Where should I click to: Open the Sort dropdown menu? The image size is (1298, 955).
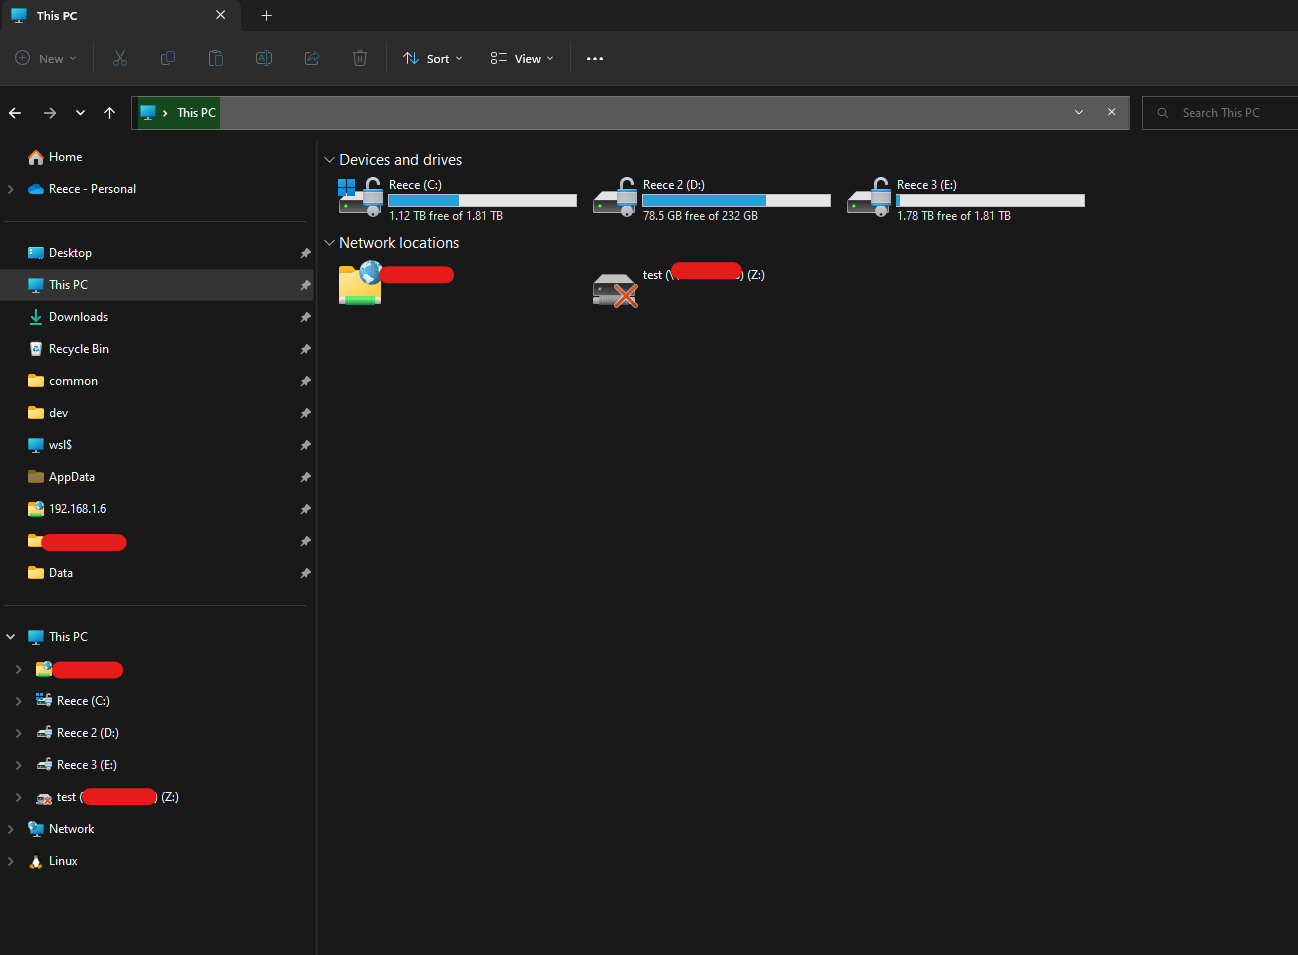pyautogui.click(x=433, y=58)
